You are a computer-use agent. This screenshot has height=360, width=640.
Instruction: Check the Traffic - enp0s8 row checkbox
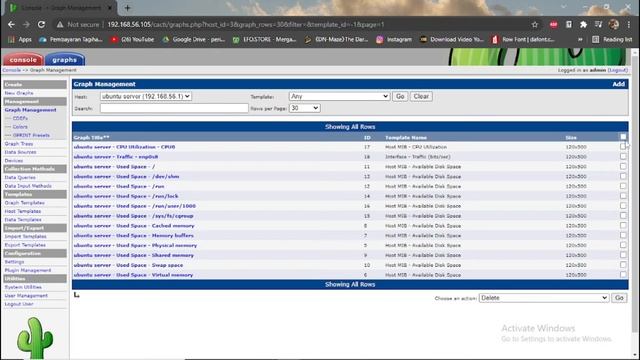tap(623, 156)
